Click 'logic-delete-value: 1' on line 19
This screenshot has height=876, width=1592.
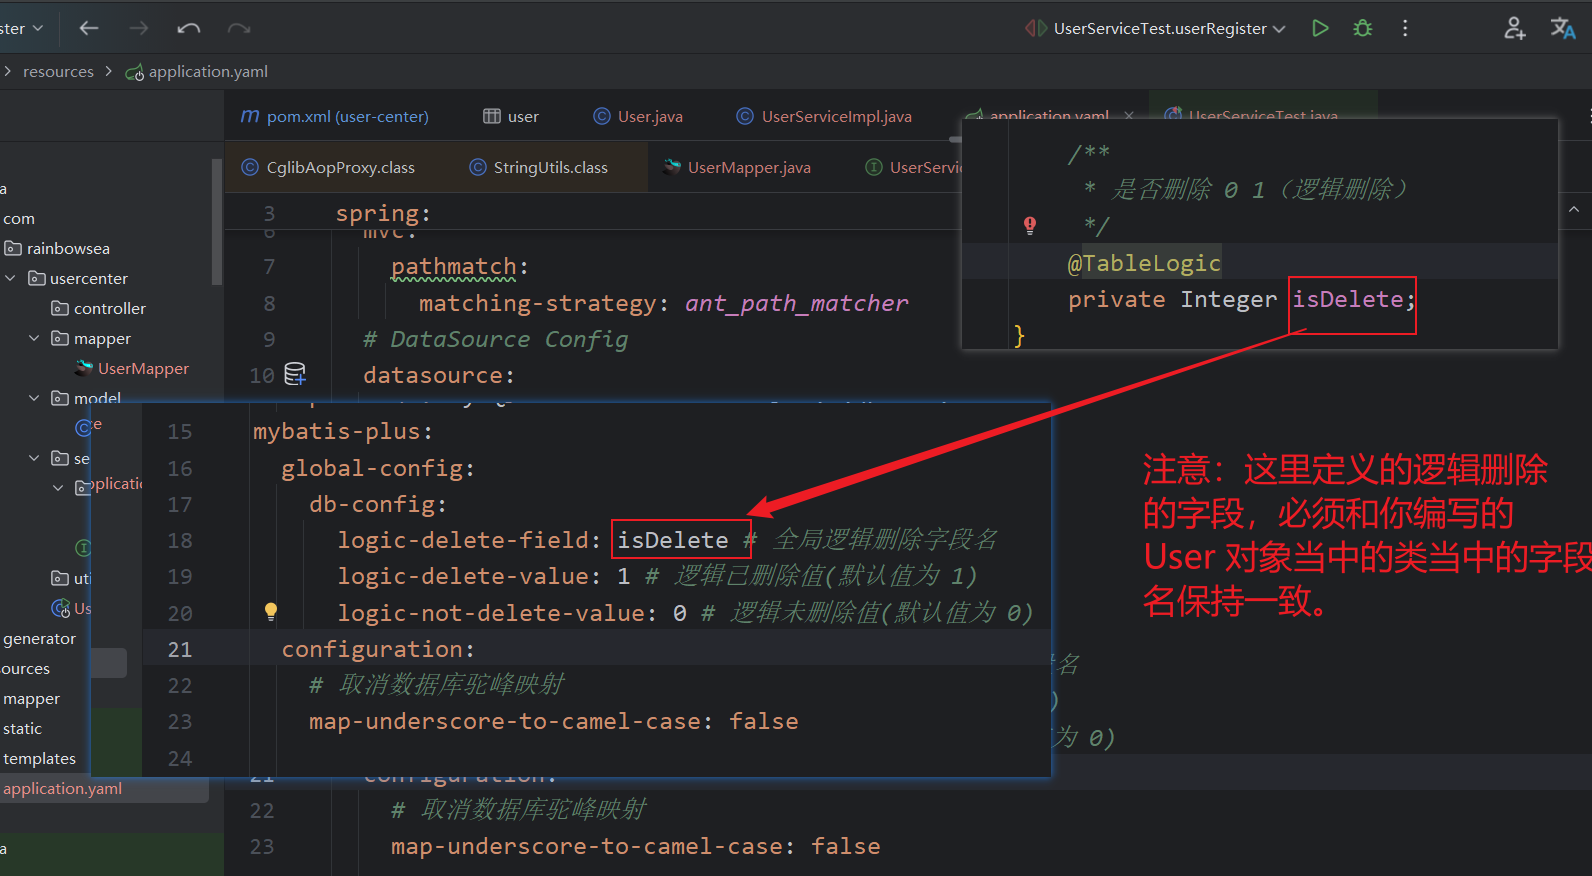tap(484, 576)
